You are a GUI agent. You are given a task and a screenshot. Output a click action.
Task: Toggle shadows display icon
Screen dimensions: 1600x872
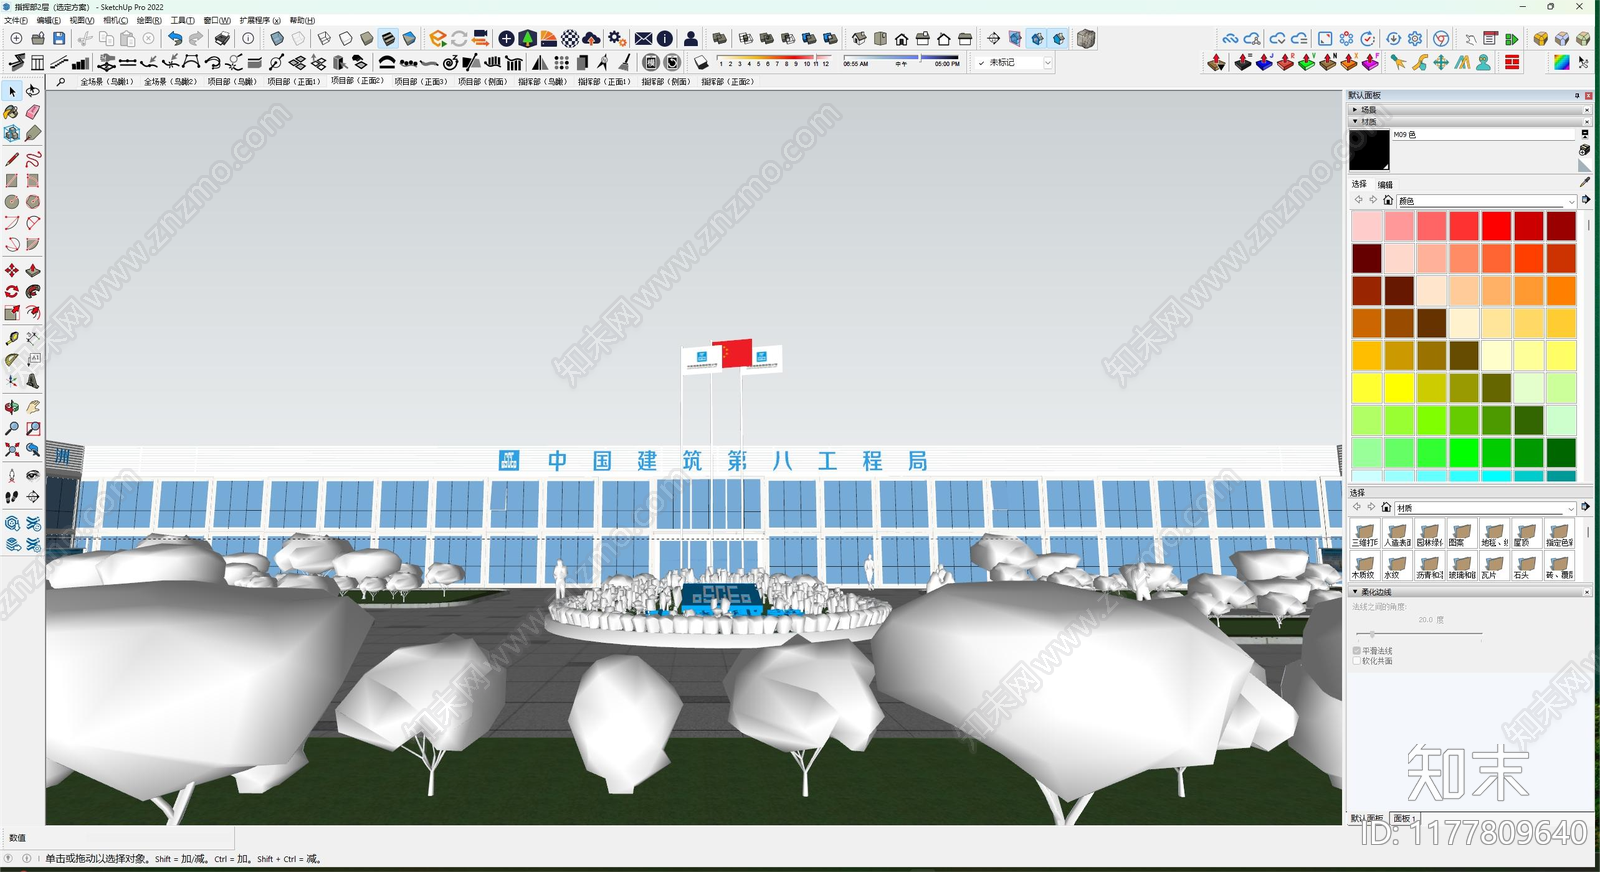click(701, 62)
